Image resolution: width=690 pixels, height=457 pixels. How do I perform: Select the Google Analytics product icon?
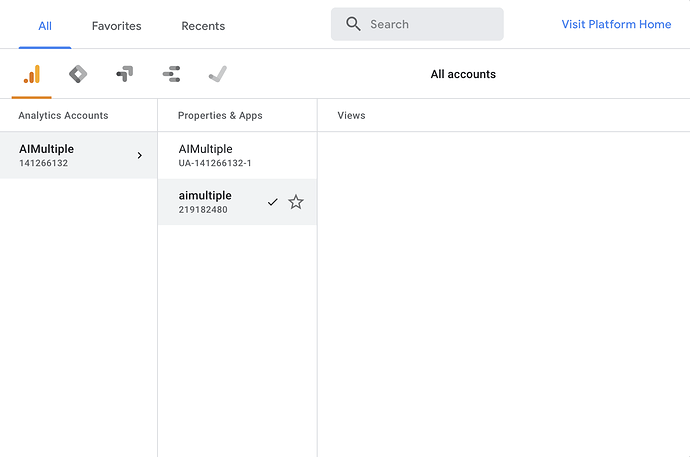tap(32, 74)
